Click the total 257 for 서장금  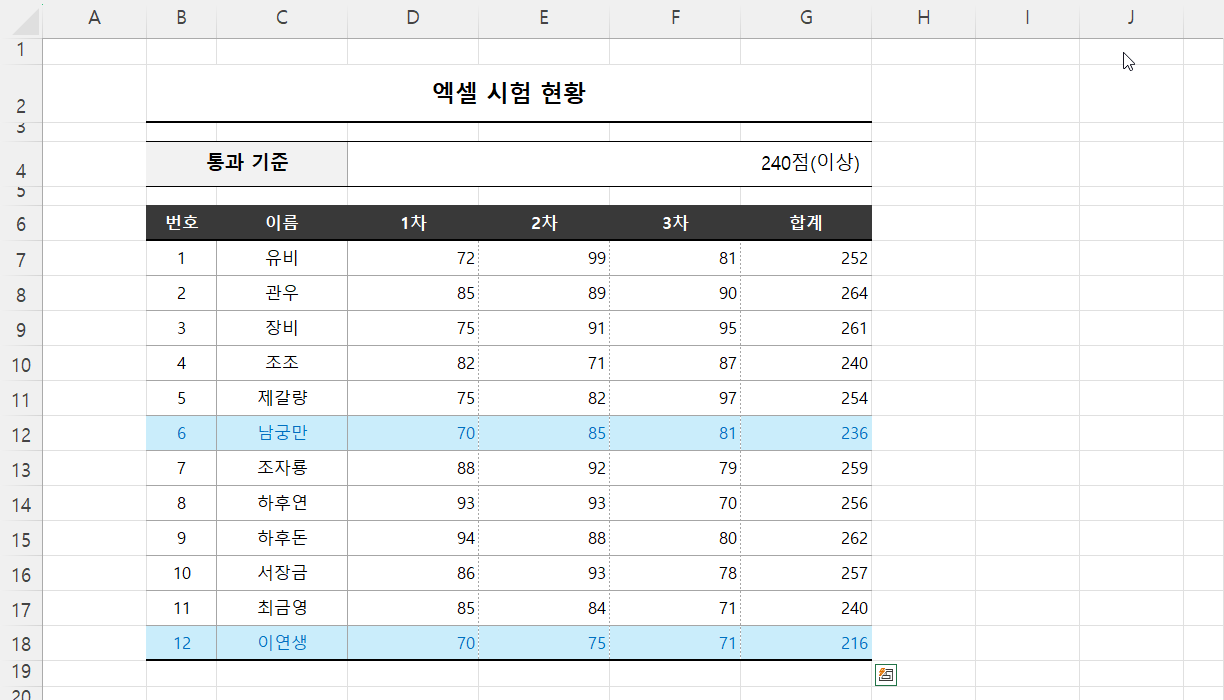(x=806, y=573)
